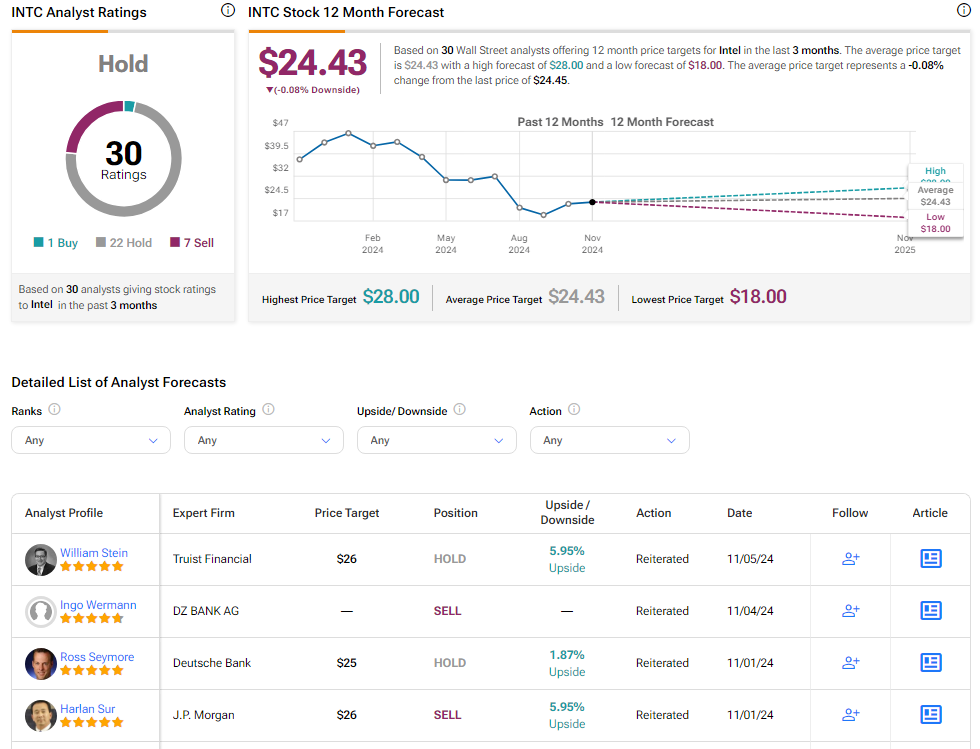
Task: Click info icon next to Analyst Rating
Action: 268,410
